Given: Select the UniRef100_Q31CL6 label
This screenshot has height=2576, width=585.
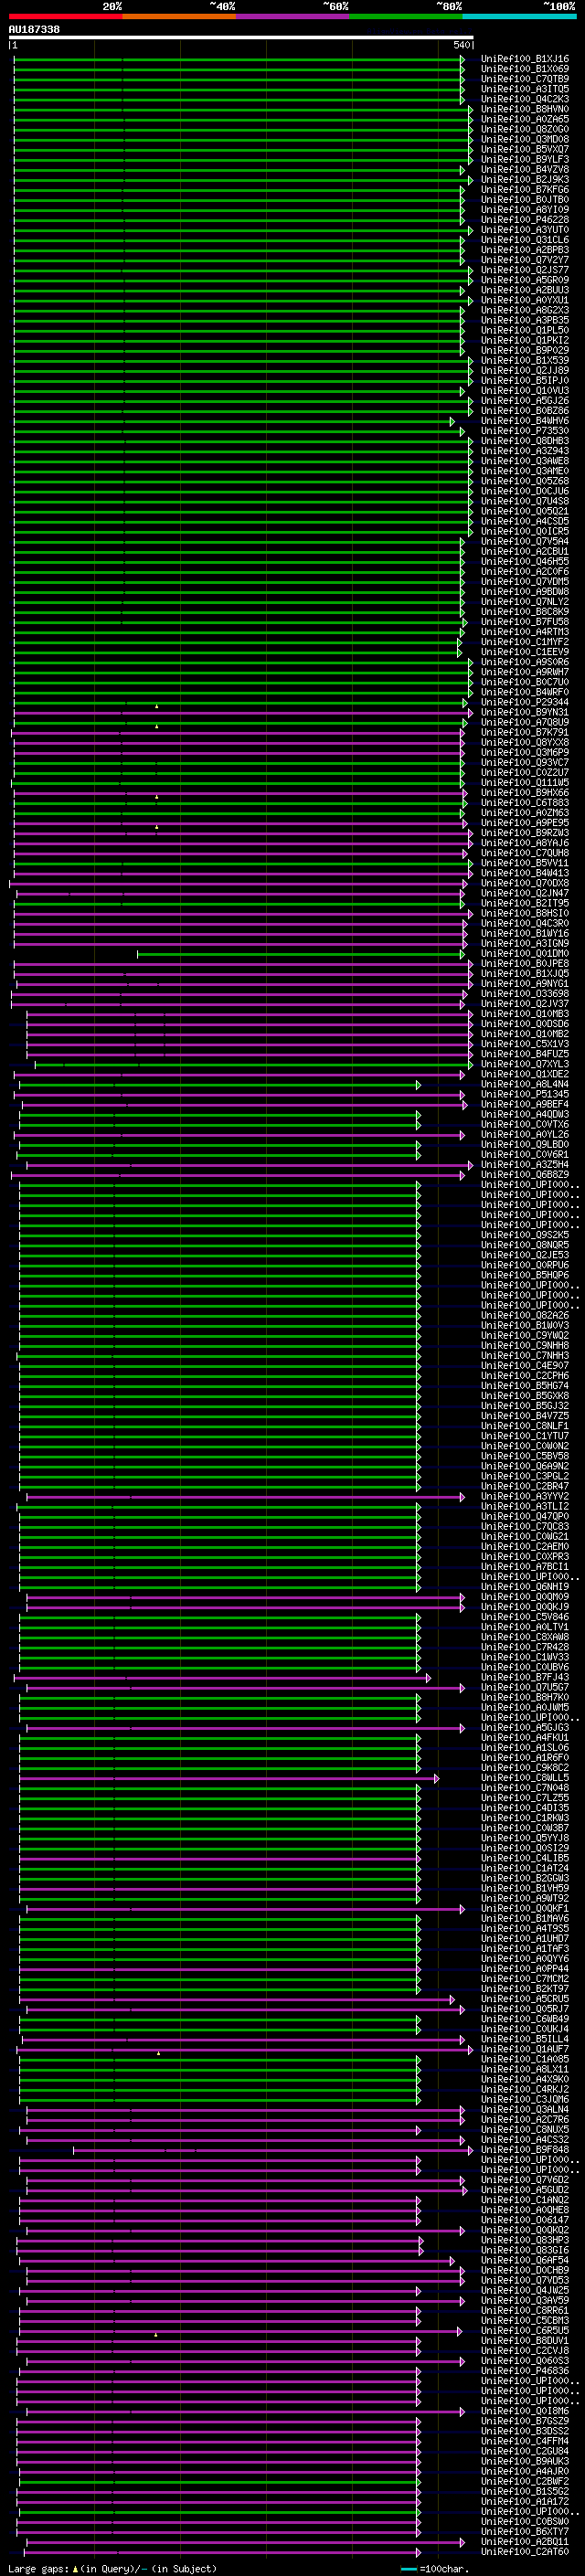Looking at the screenshot, I should tap(525, 240).
